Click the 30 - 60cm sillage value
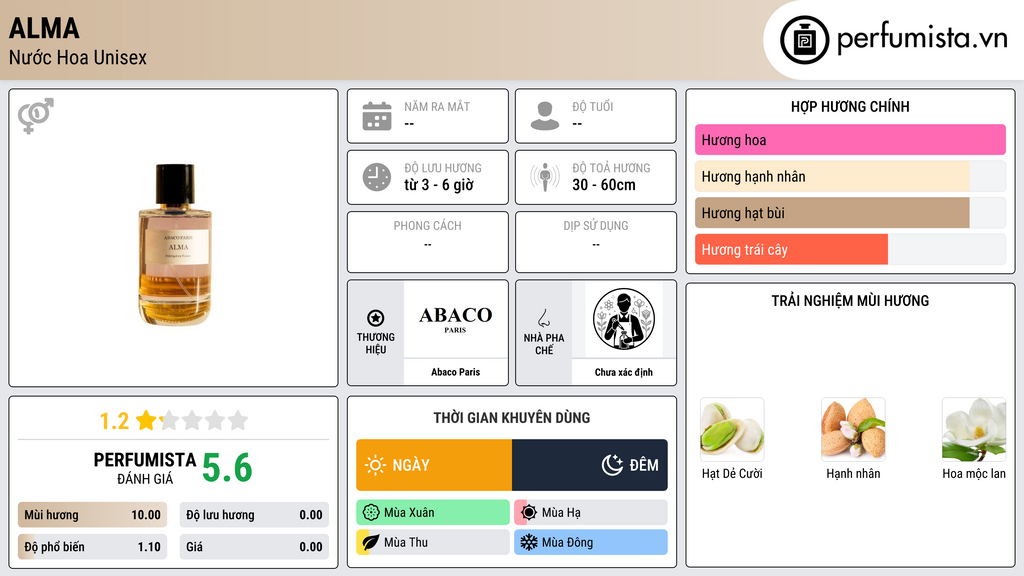The width and height of the screenshot is (1024, 576). [x=604, y=185]
